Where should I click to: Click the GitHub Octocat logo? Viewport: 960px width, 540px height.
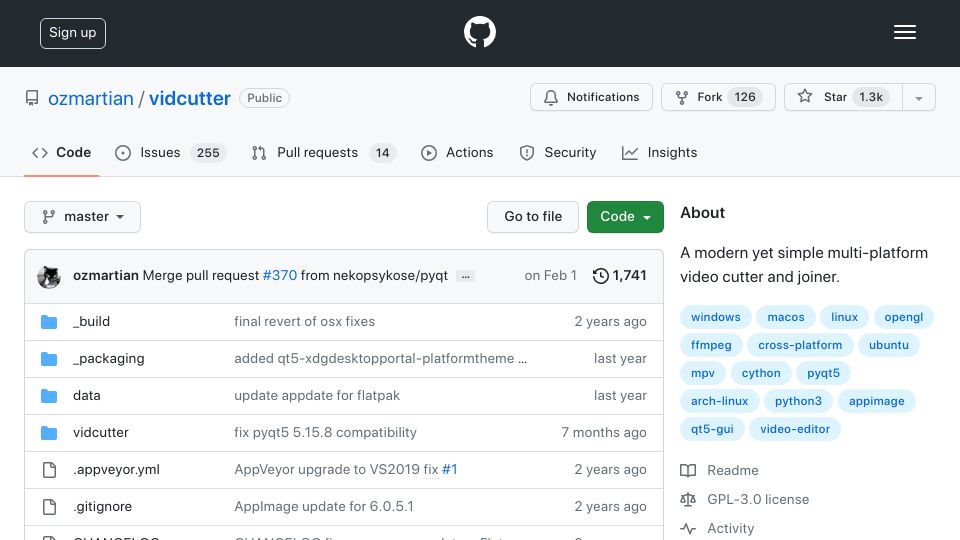point(479,32)
